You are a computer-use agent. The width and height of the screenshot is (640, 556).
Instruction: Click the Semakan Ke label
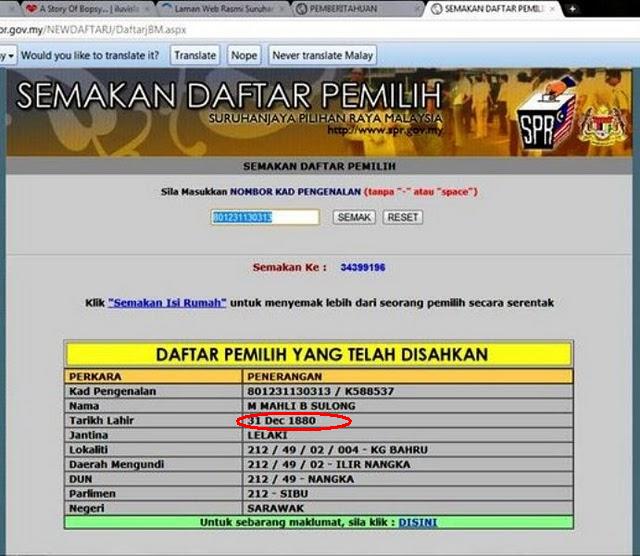click(x=289, y=268)
